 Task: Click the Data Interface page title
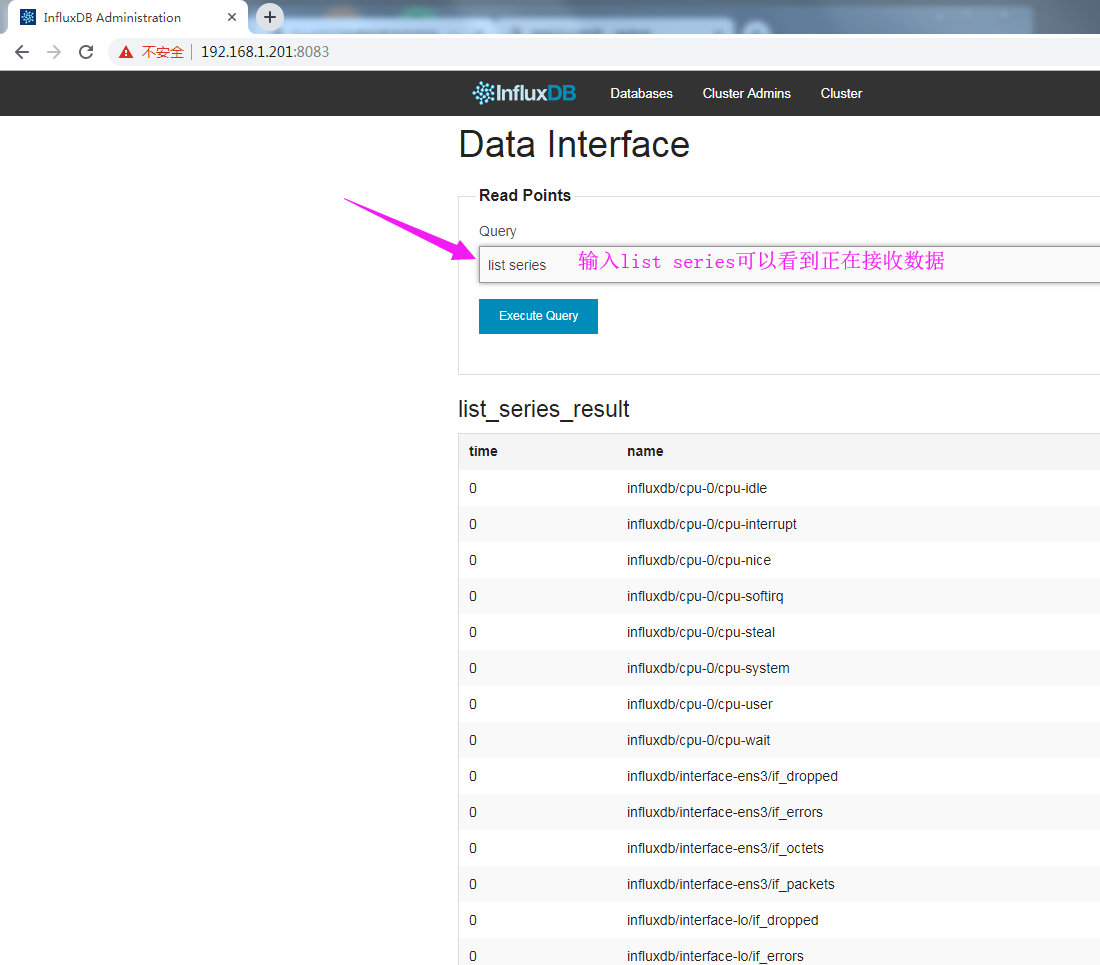[x=574, y=144]
